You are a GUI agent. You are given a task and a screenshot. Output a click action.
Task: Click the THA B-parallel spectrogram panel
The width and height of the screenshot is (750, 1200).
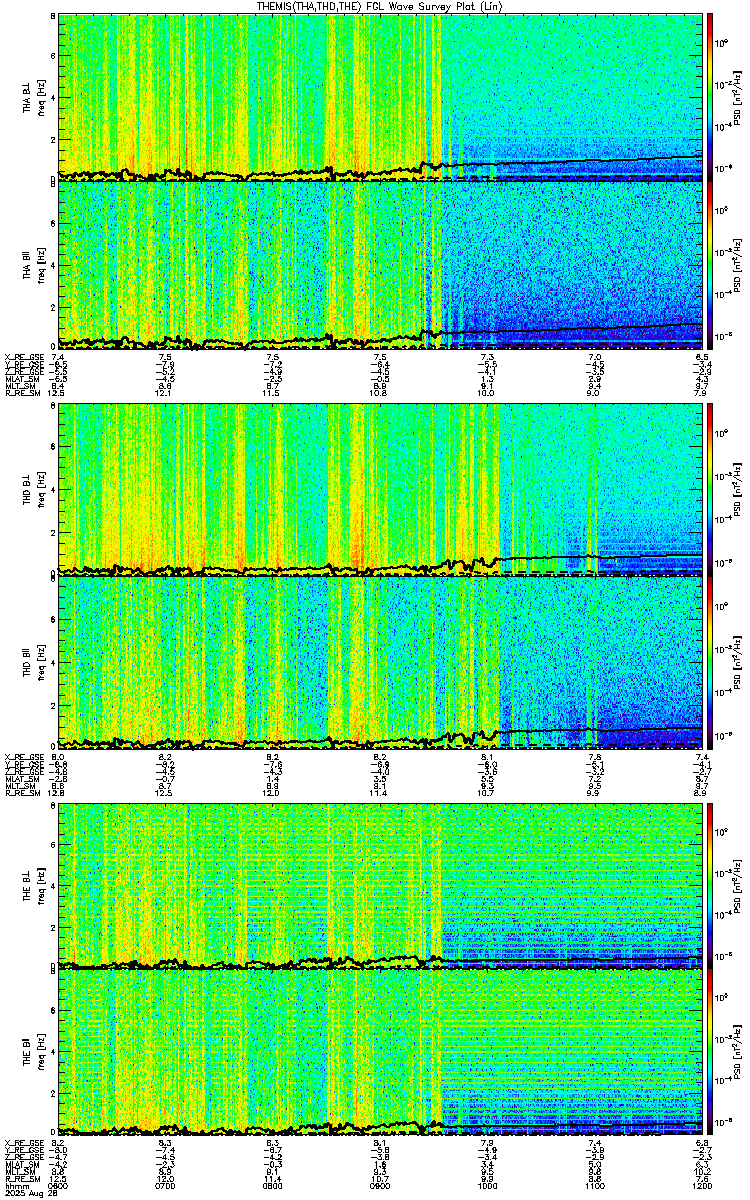pyautogui.click(x=381, y=264)
